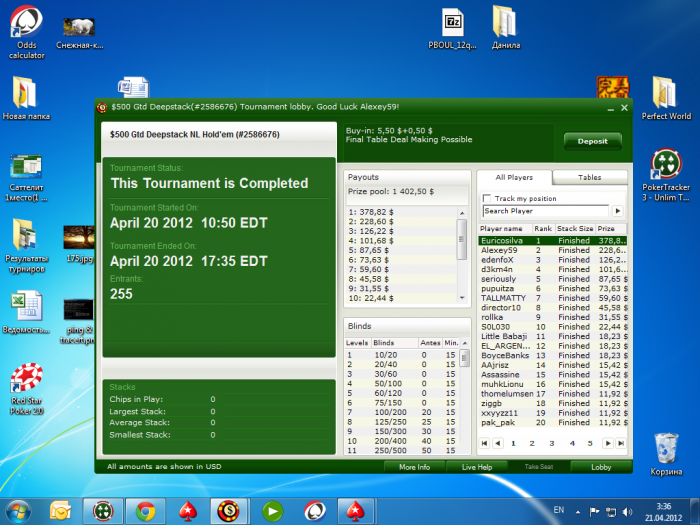The height and width of the screenshot is (525, 700).
Task: Go to the first page of players
Action: point(484,443)
